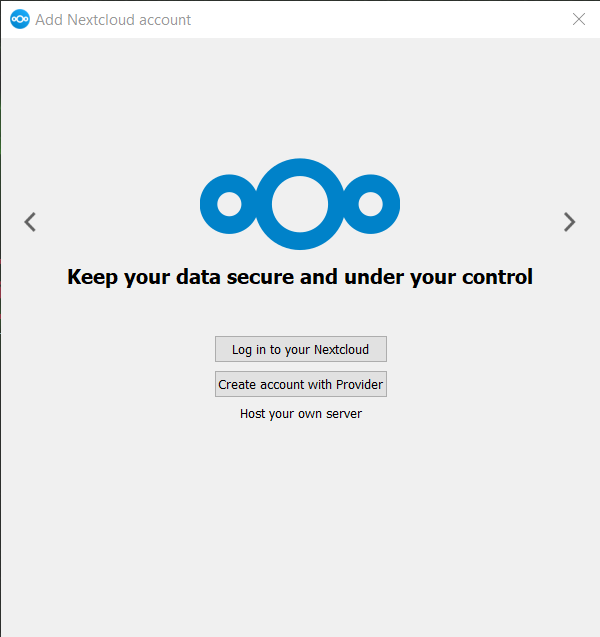Advance to the next slide with right chevron
The height and width of the screenshot is (637, 600).
(x=570, y=222)
